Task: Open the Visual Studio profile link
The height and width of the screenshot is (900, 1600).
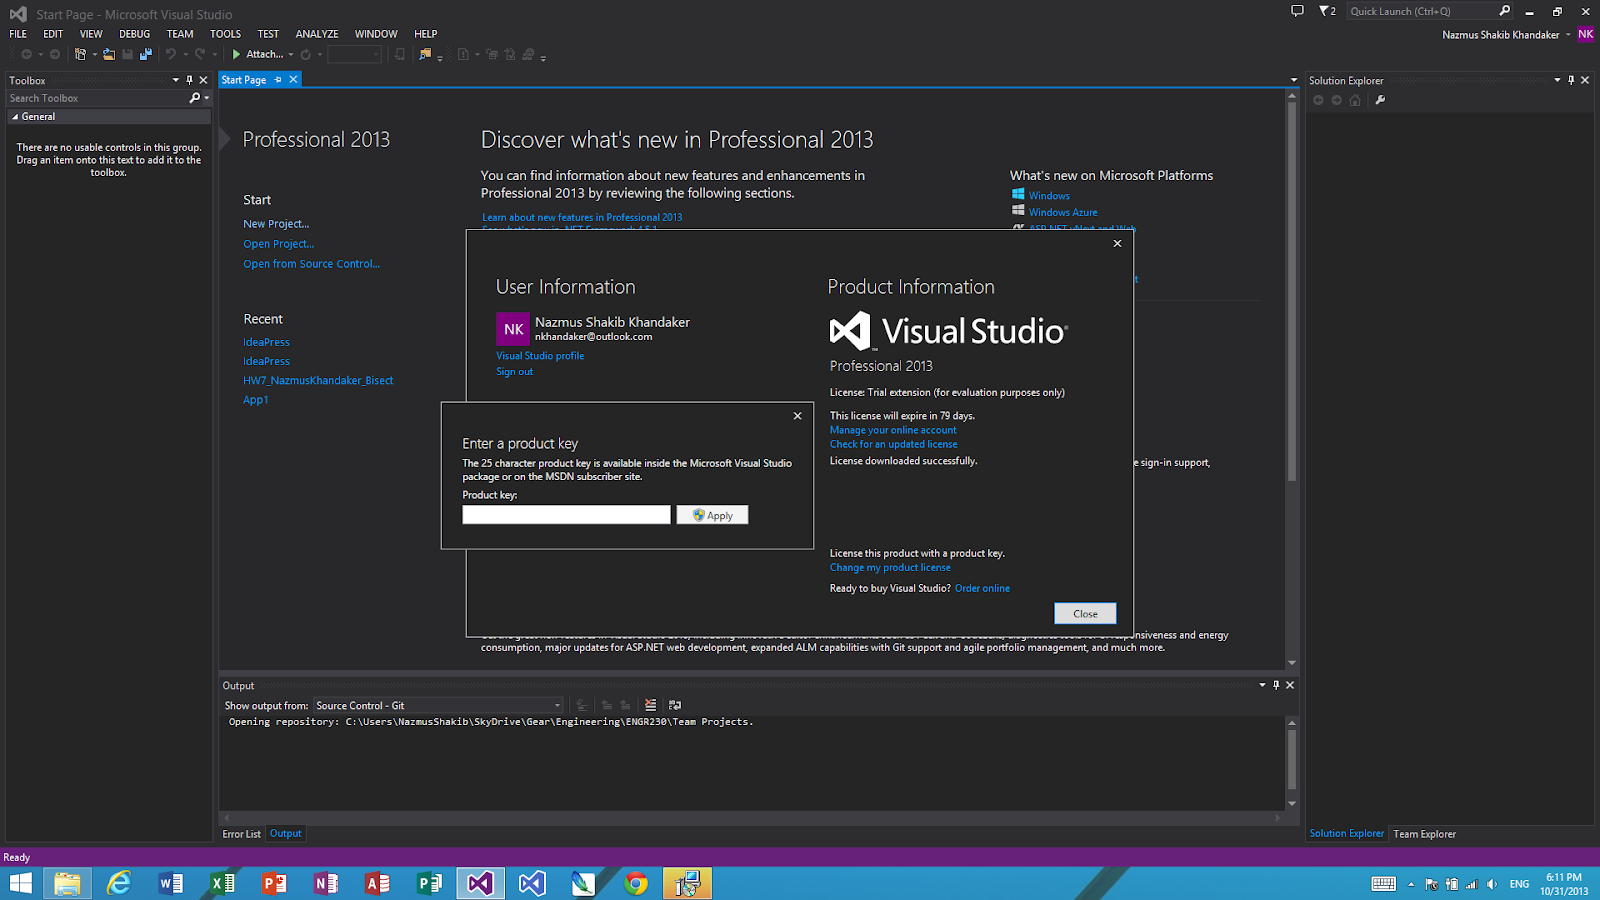Action: [540, 355]
